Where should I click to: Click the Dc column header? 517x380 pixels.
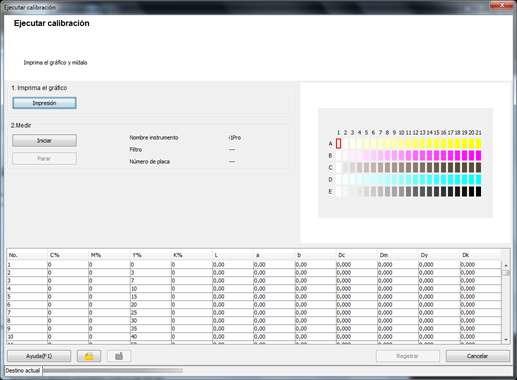pyautogui.click(x=357, y=255)
